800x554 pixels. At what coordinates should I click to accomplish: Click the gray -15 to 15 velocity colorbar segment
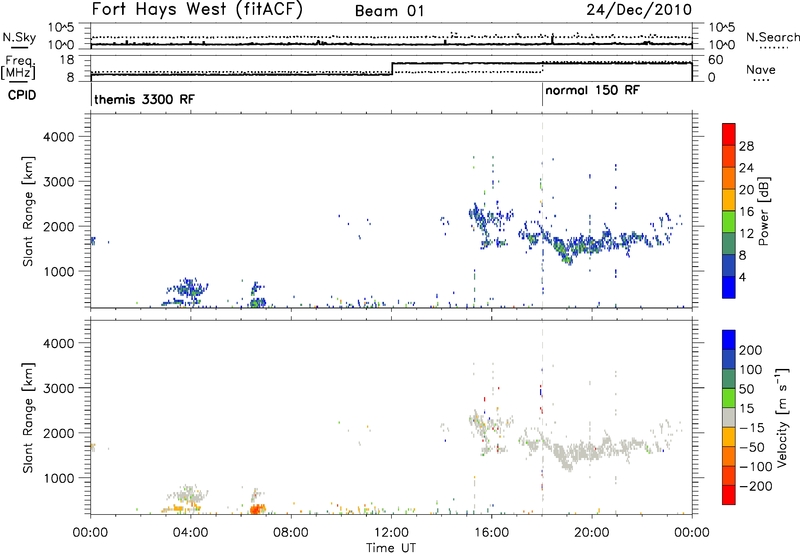click(x=729, y=417)
